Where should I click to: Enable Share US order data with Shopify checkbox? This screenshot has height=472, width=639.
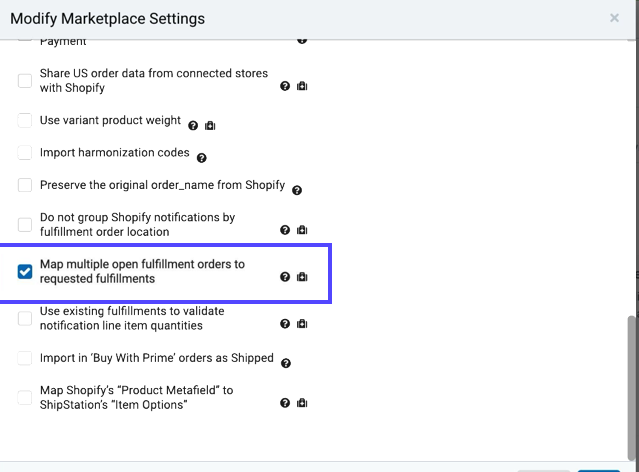pos(25,81)
